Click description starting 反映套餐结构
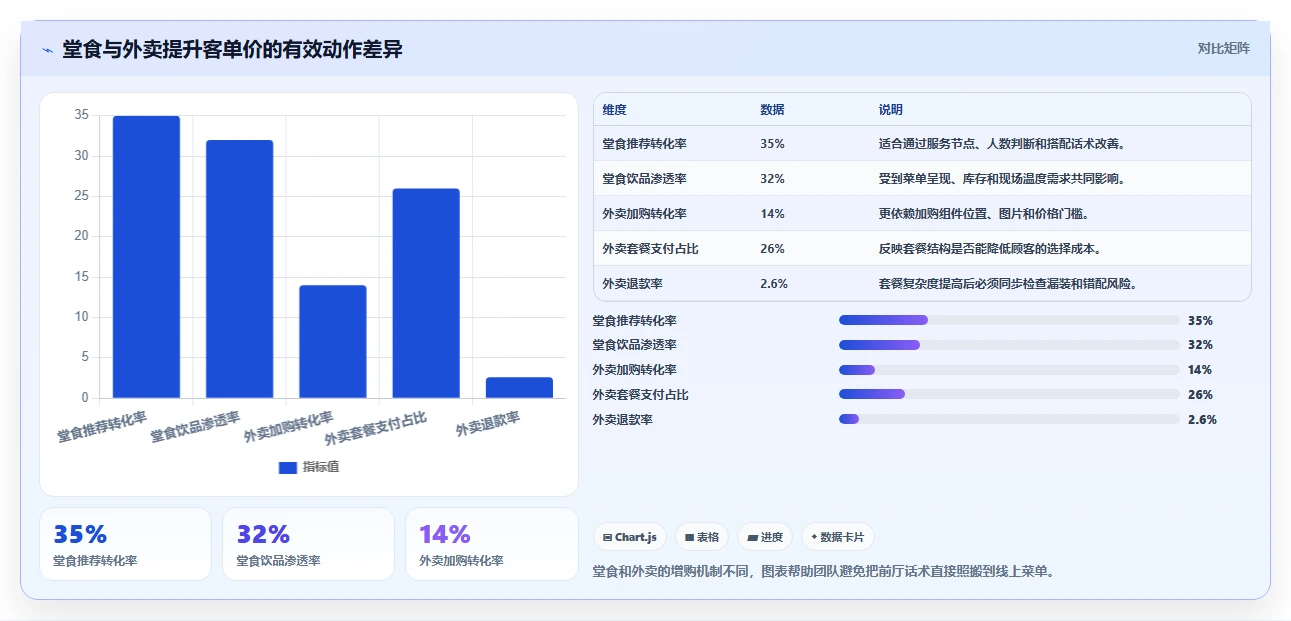This screenshot has width=1291, height=621. (x=990, y=249)
